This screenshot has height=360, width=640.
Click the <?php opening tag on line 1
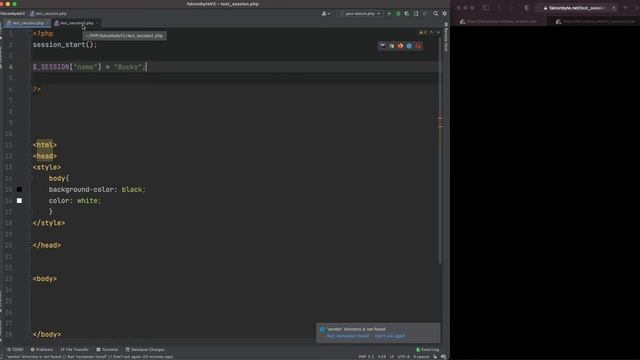click(43, 33)
